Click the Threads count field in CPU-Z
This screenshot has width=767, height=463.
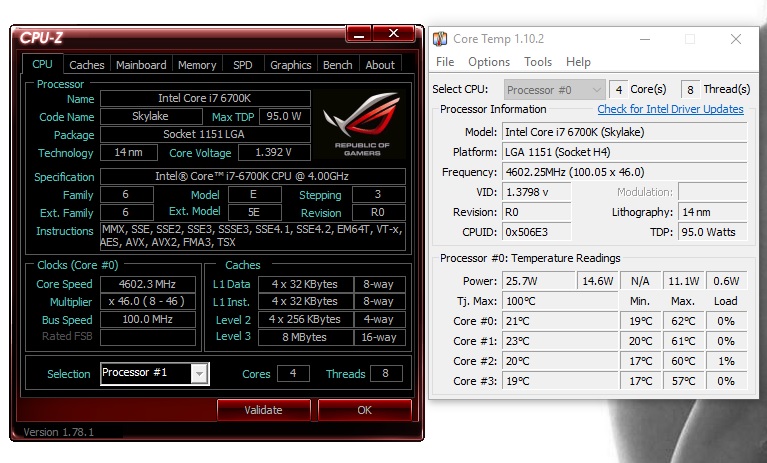[x=386, y=374]
